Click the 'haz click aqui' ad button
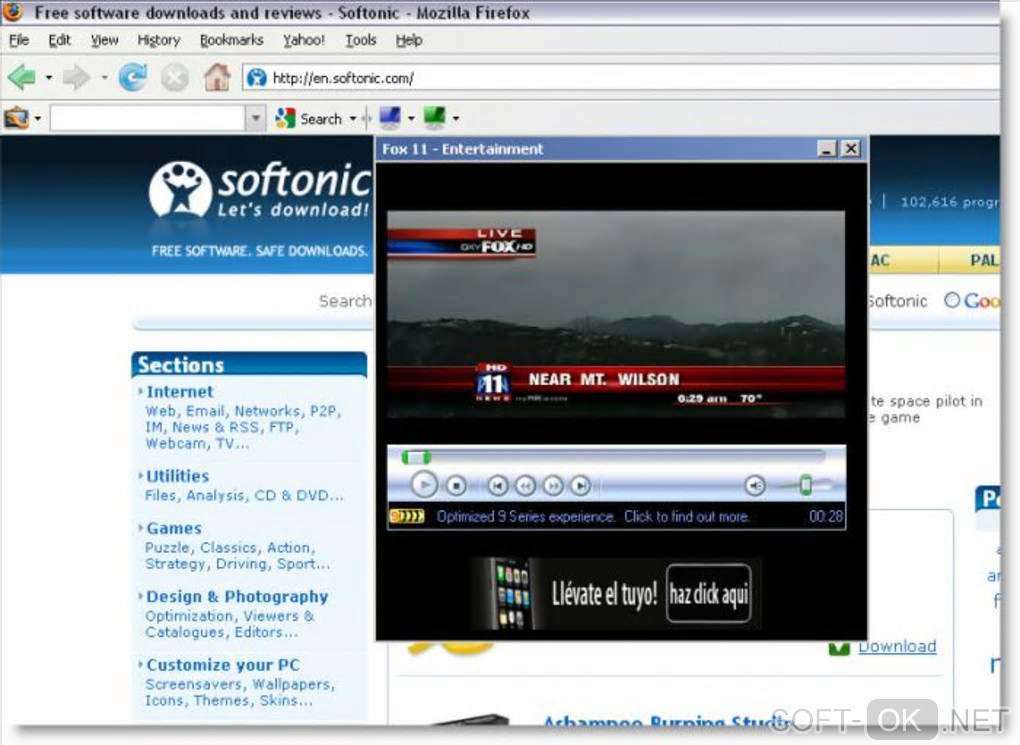Viewport: 1020px width, 745px height. coord(709,593)
